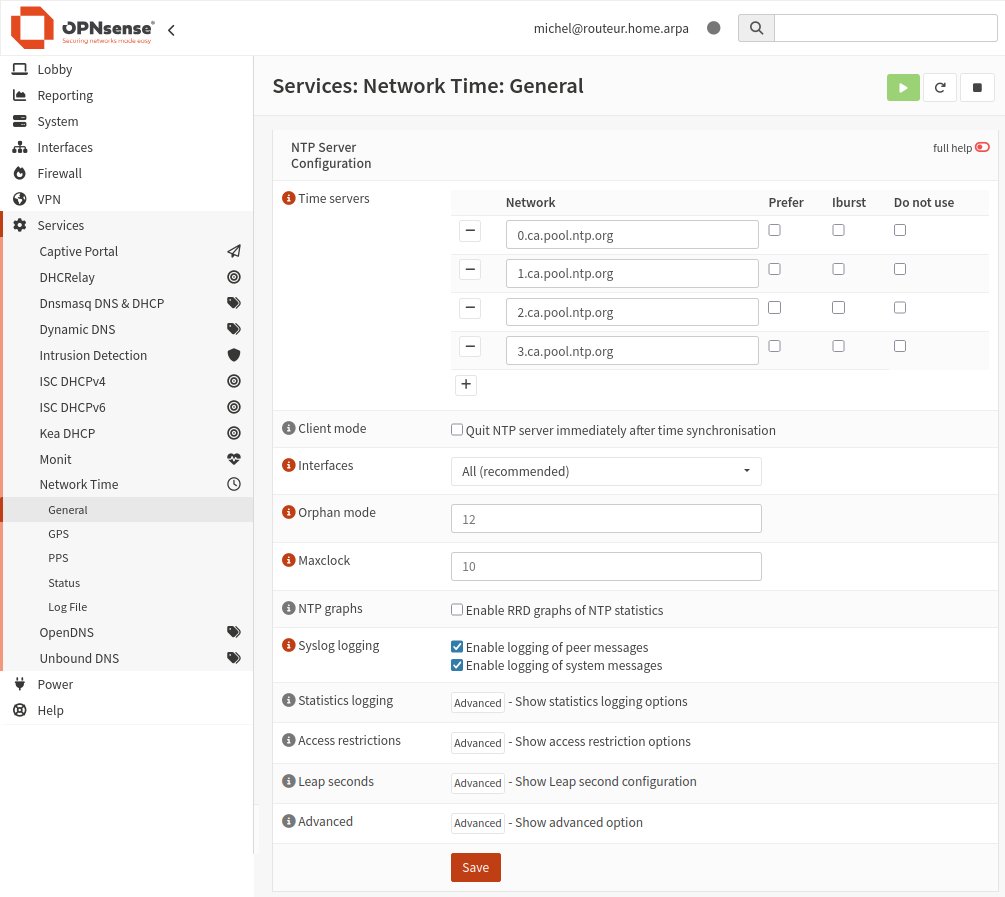This screenshot has height=897, width=1005.
Task: Toggle the full help switch
Action: pos(982,147)
